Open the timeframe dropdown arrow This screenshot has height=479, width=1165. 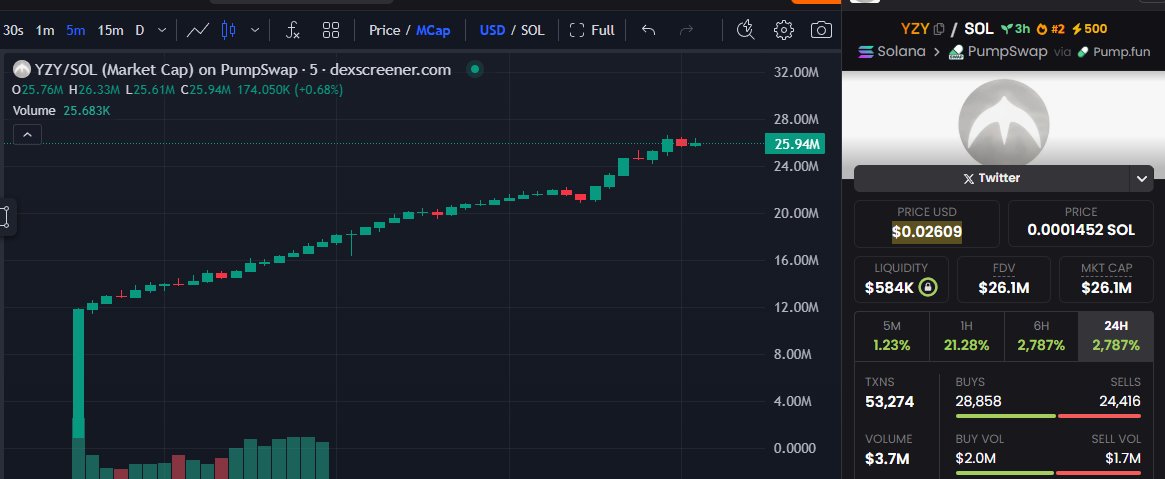pos(162,30)
